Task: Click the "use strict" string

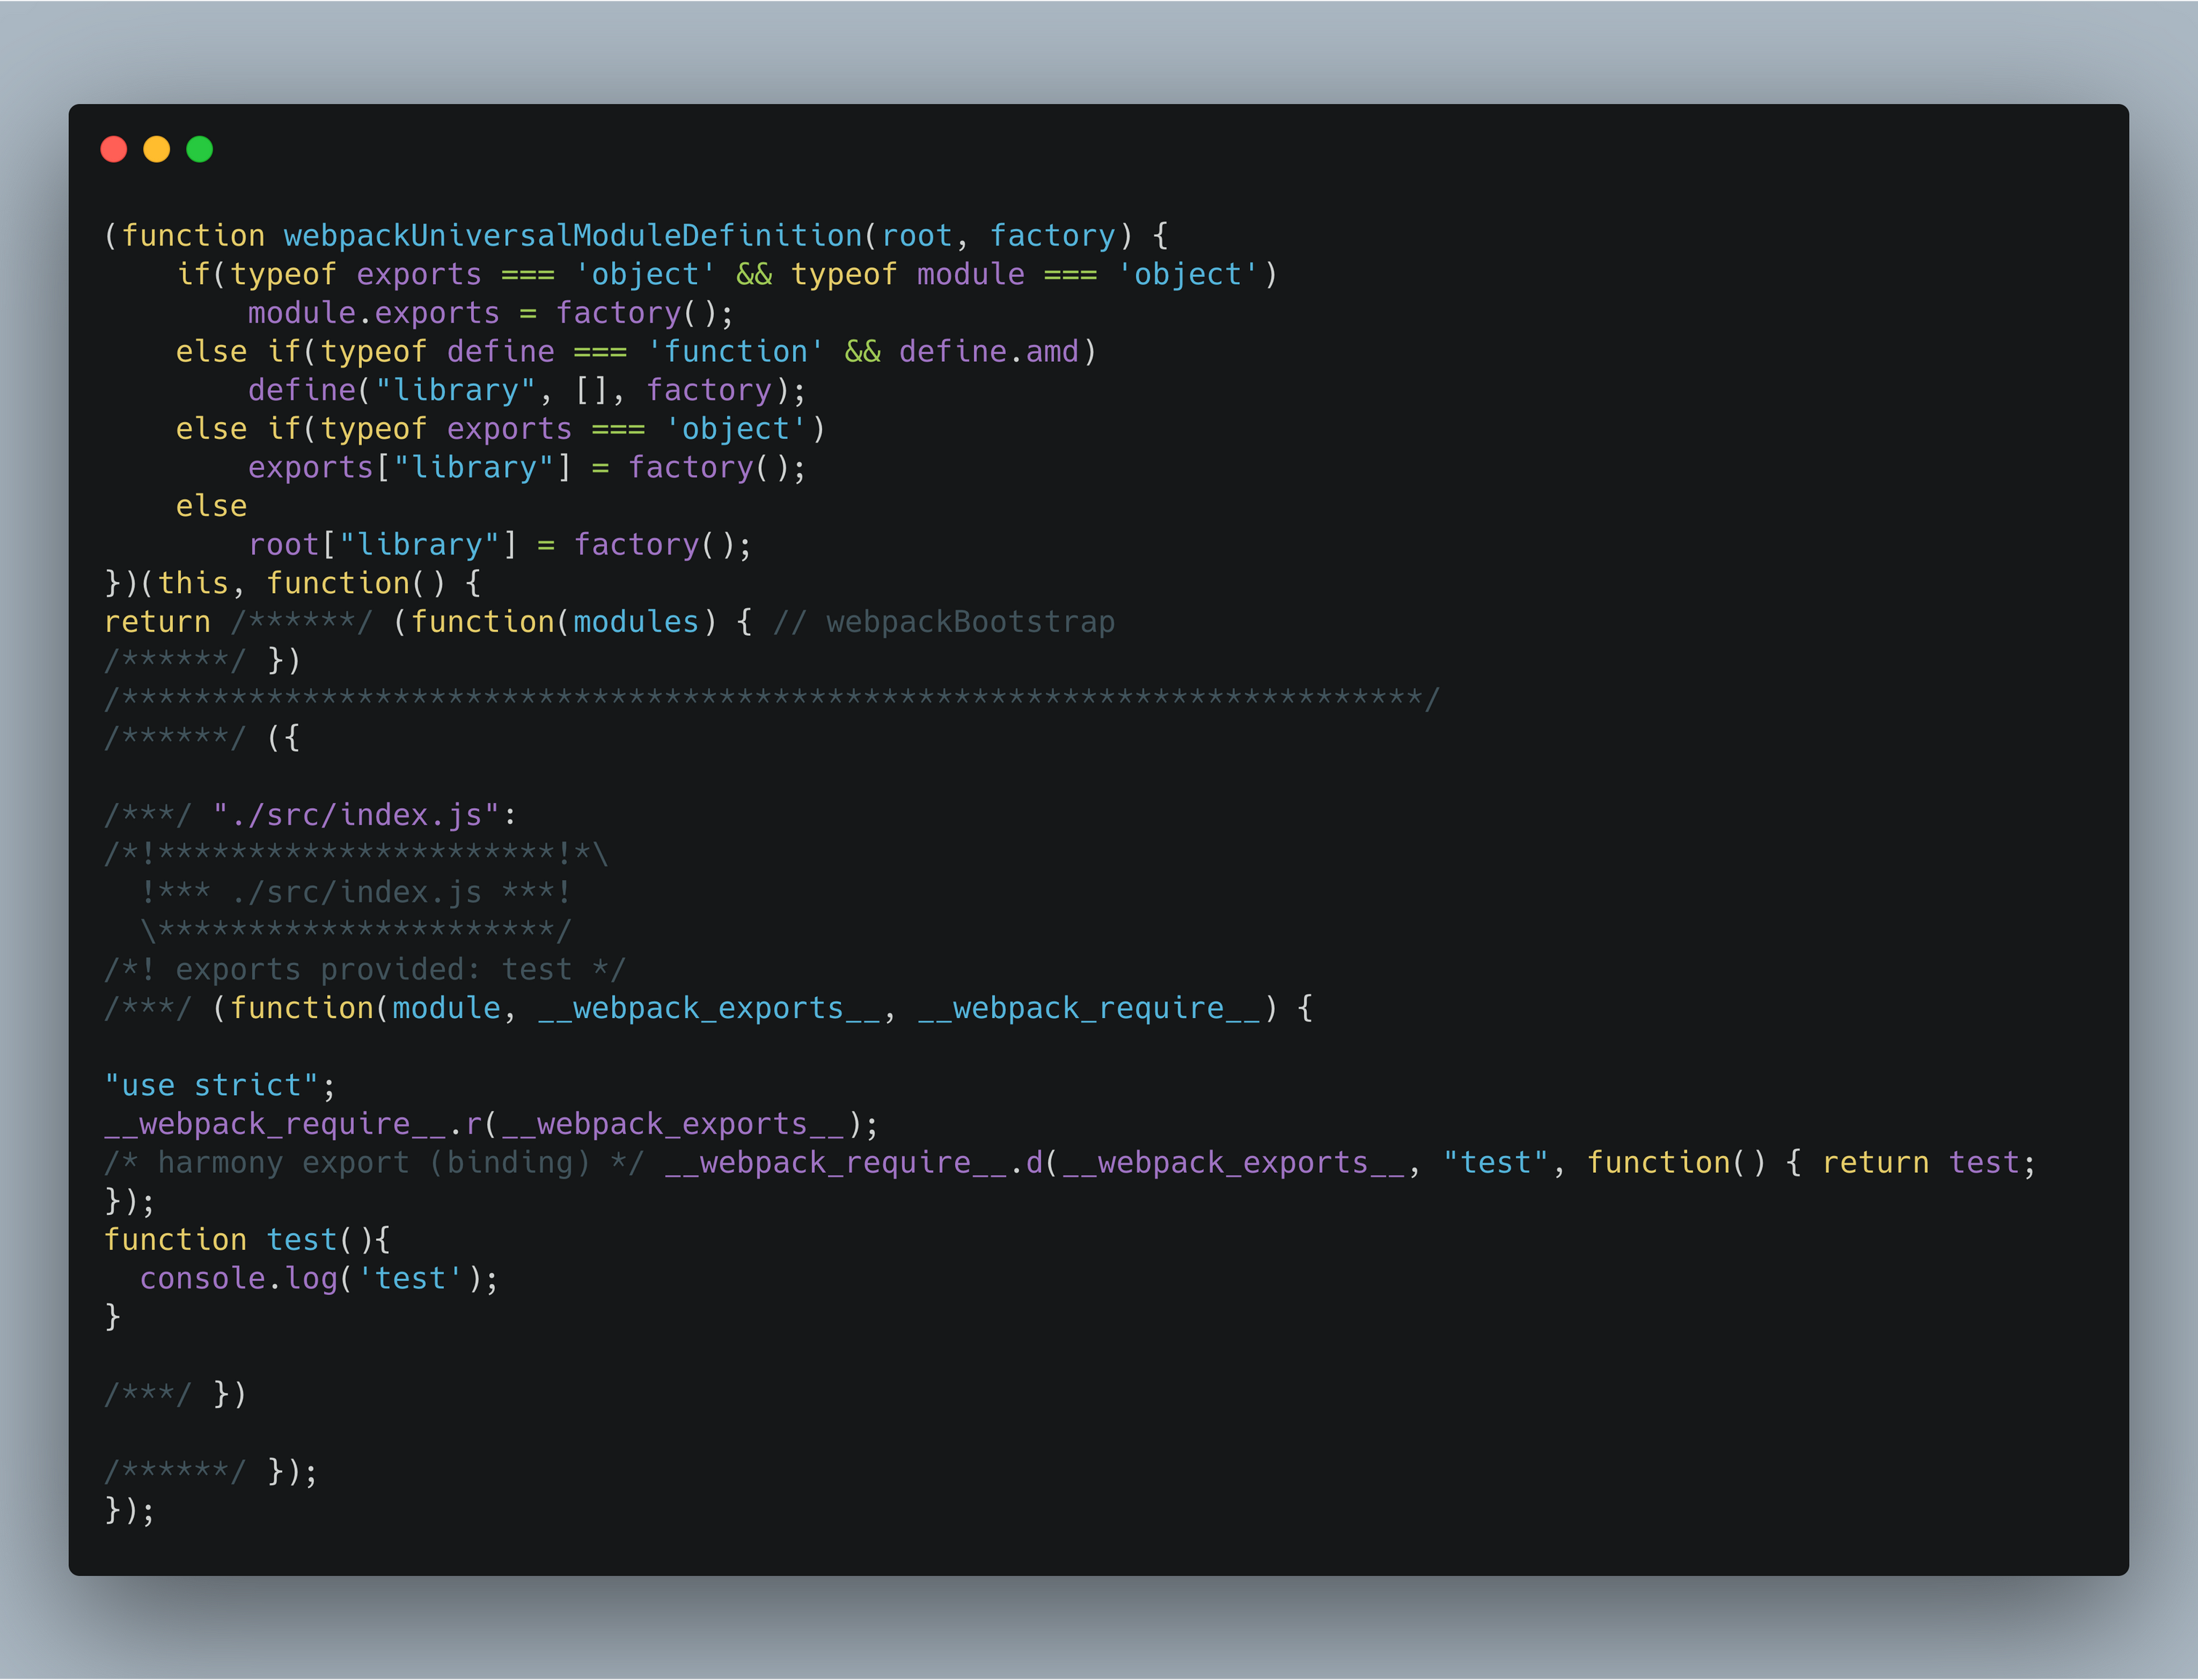Action: (x=211, y=1086)
